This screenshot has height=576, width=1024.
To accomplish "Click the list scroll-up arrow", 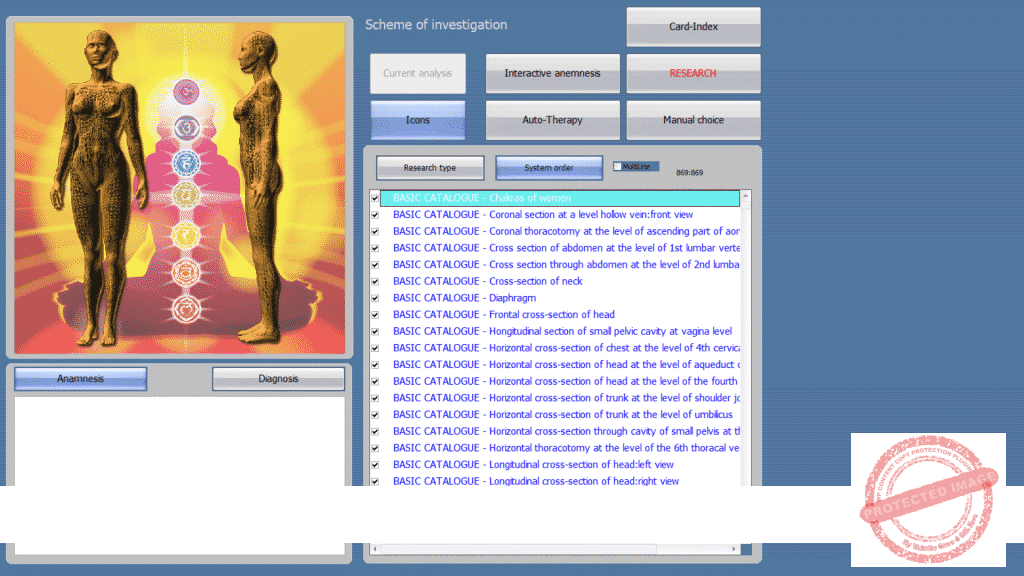I will tap(746, 196).
